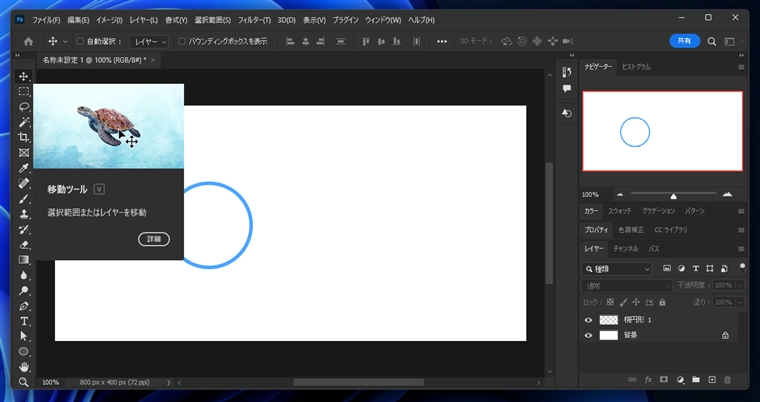The height and width of the screenshot is (402, 760).
Task: Select the Crop tool in toolbar
Action: [24, 137]
